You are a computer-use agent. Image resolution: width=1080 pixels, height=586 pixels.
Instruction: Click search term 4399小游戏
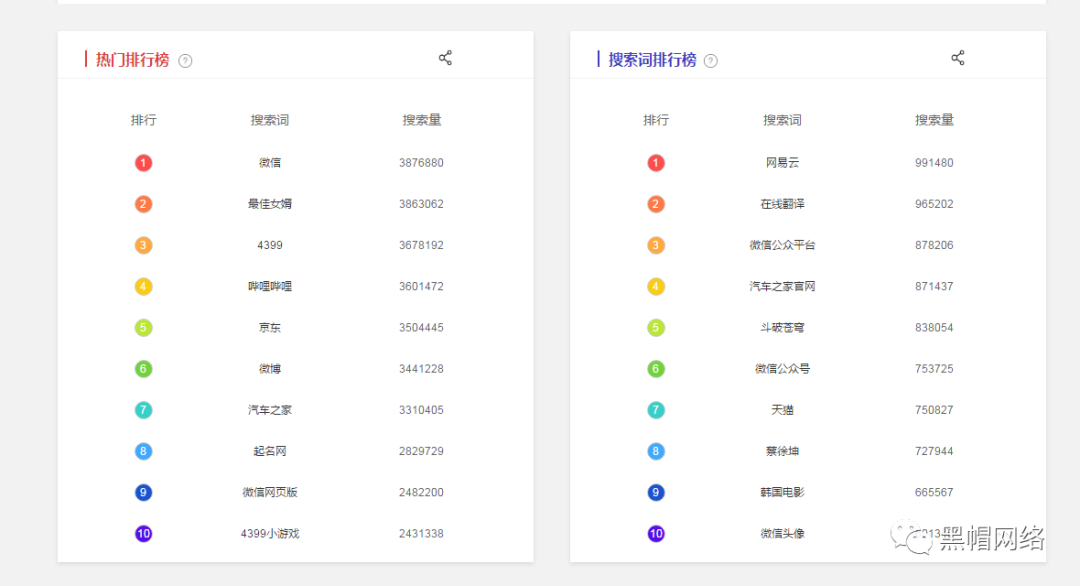[x=270, y=534]
